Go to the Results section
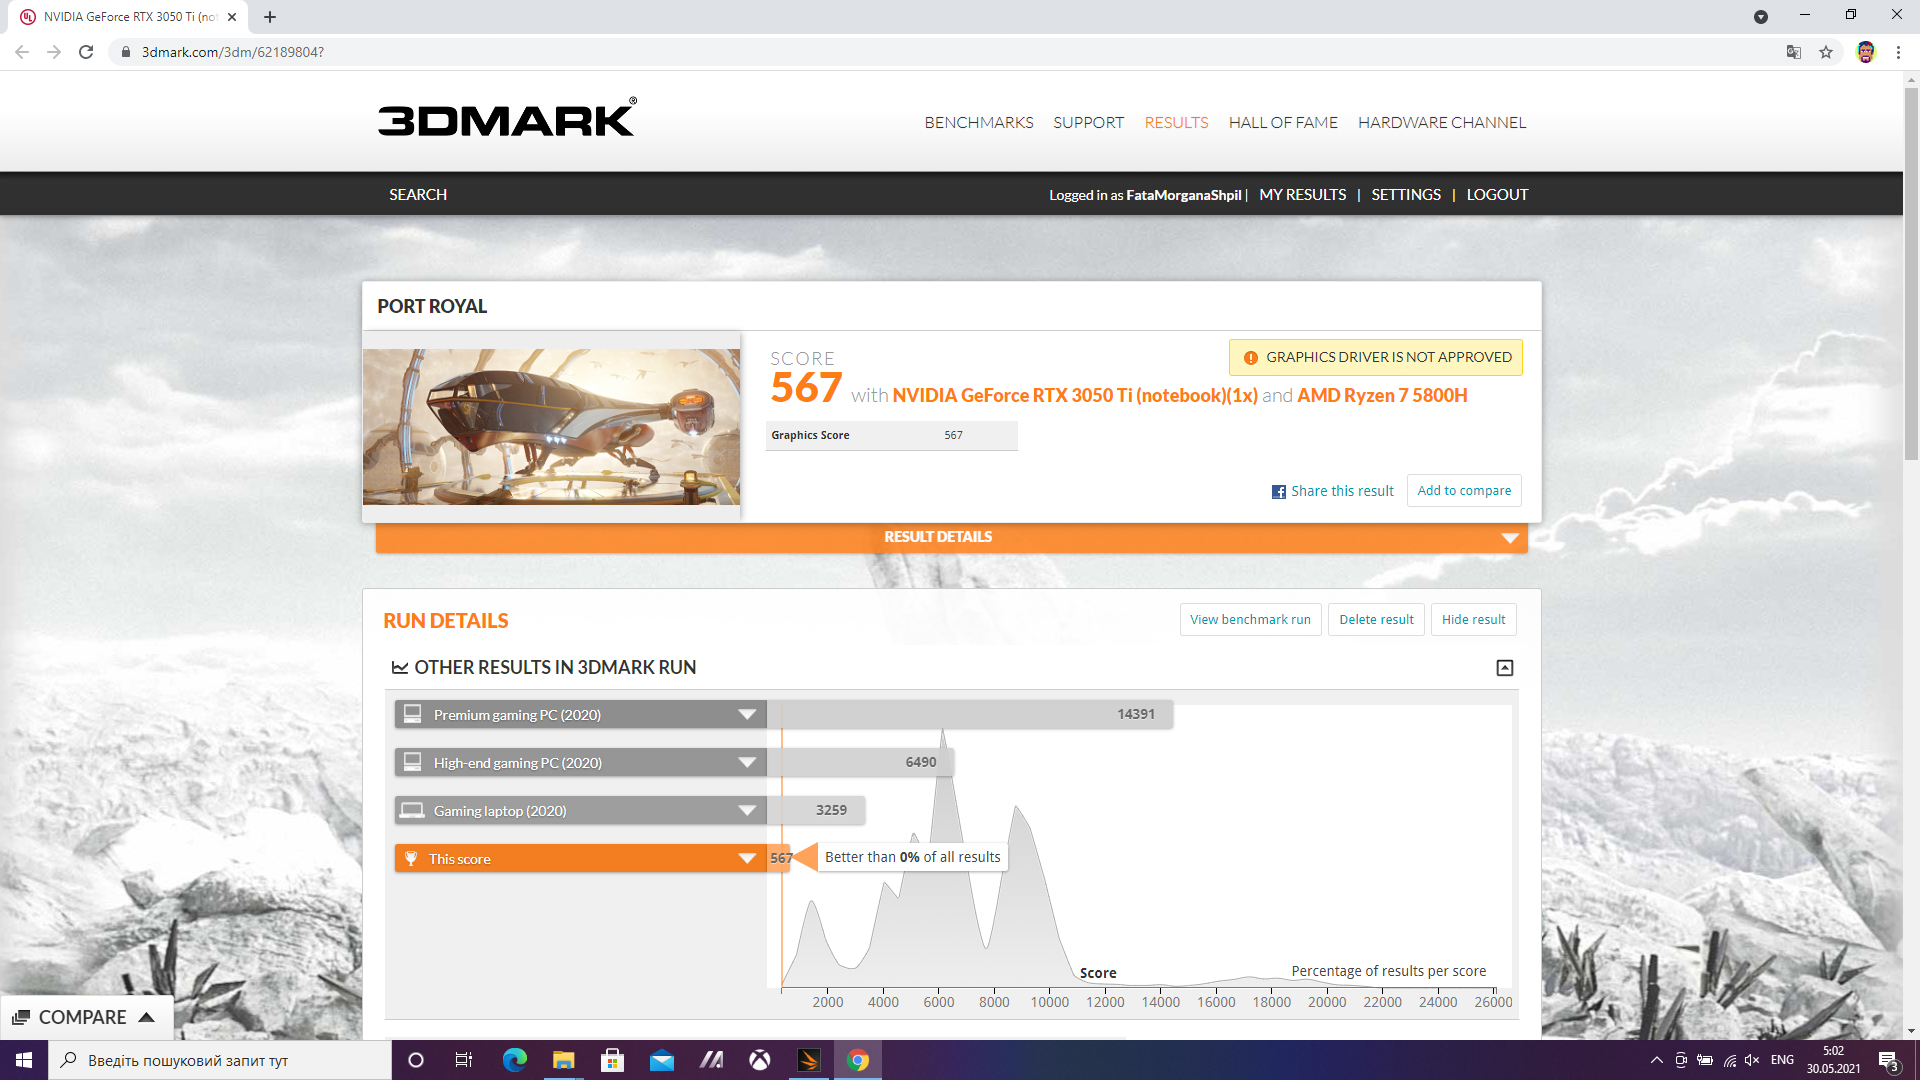The width and height of the screenshot is (1920, 1080). (x=1176, y=123)
